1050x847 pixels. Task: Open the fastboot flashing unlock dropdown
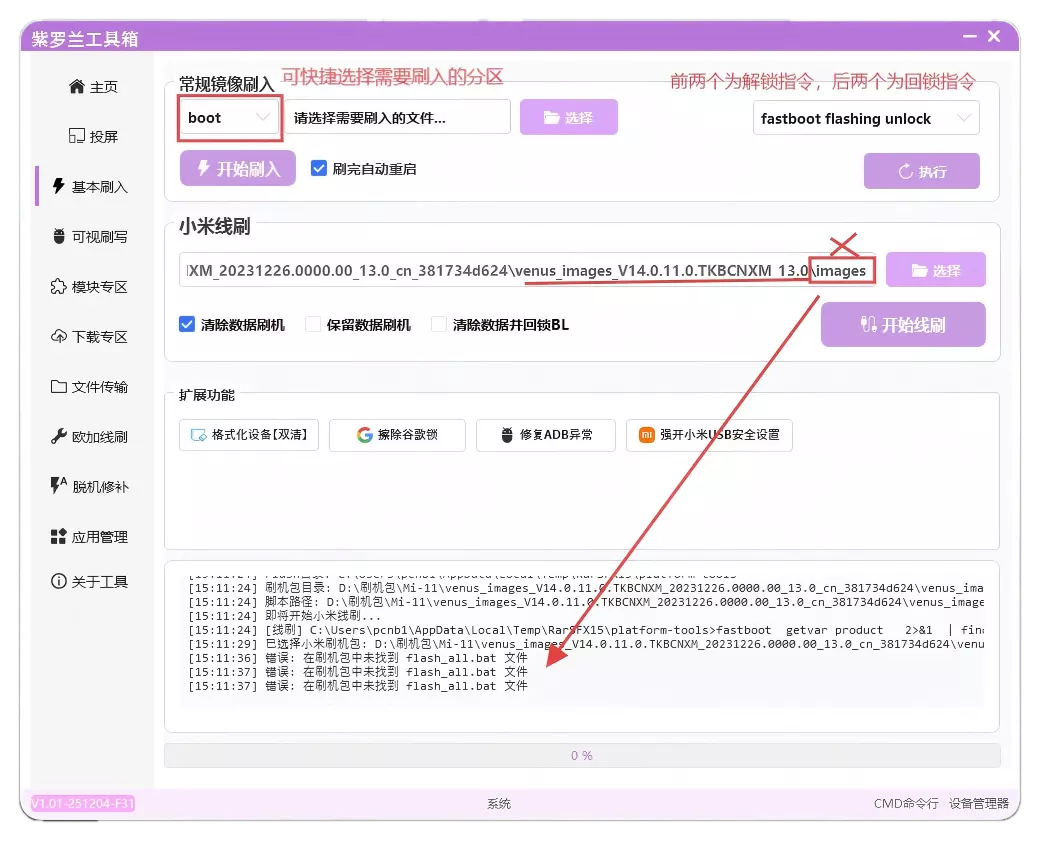pyautogui.click(x=866, y=117)
